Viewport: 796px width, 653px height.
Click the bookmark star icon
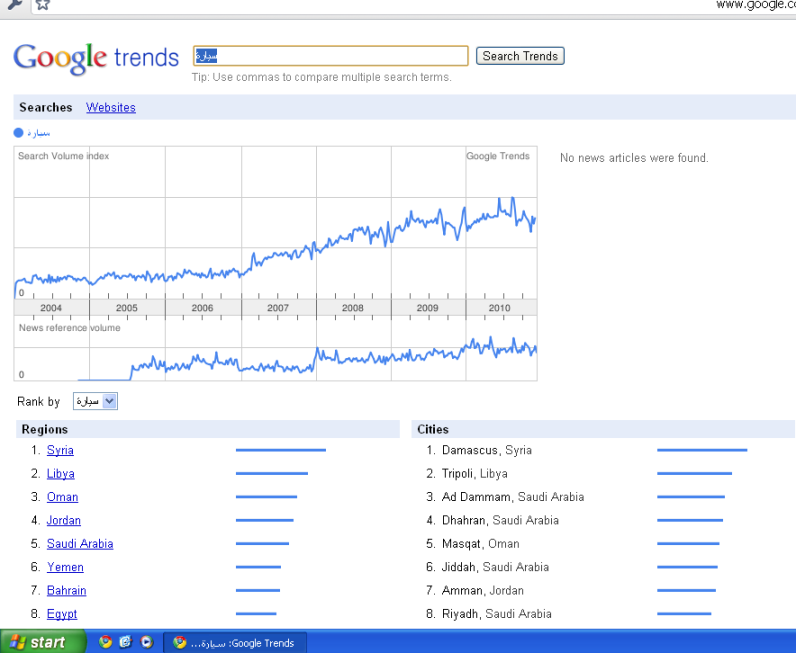pos(42,4)
